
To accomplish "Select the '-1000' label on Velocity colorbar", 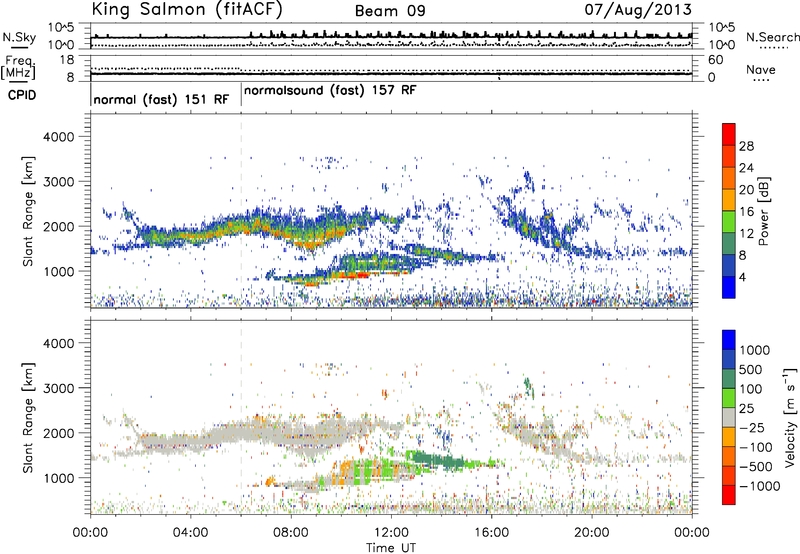I will pos(760,486).
